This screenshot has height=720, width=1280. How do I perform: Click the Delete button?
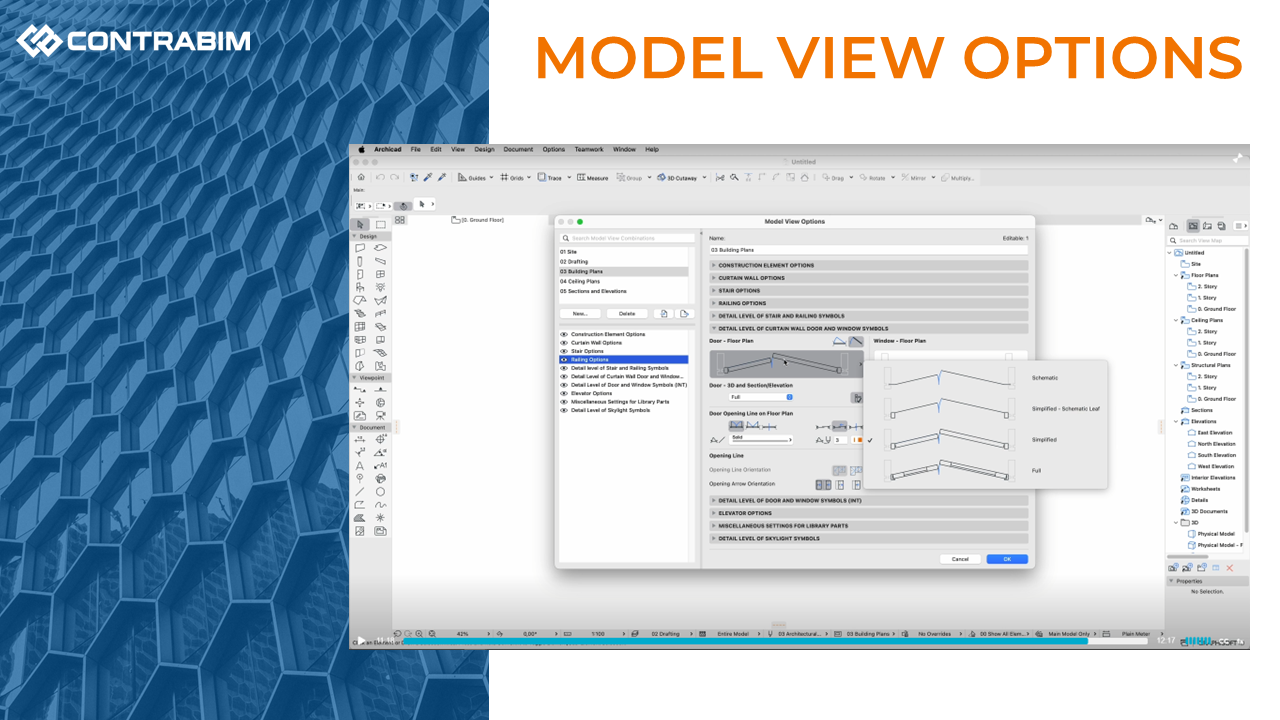(627, 313)
